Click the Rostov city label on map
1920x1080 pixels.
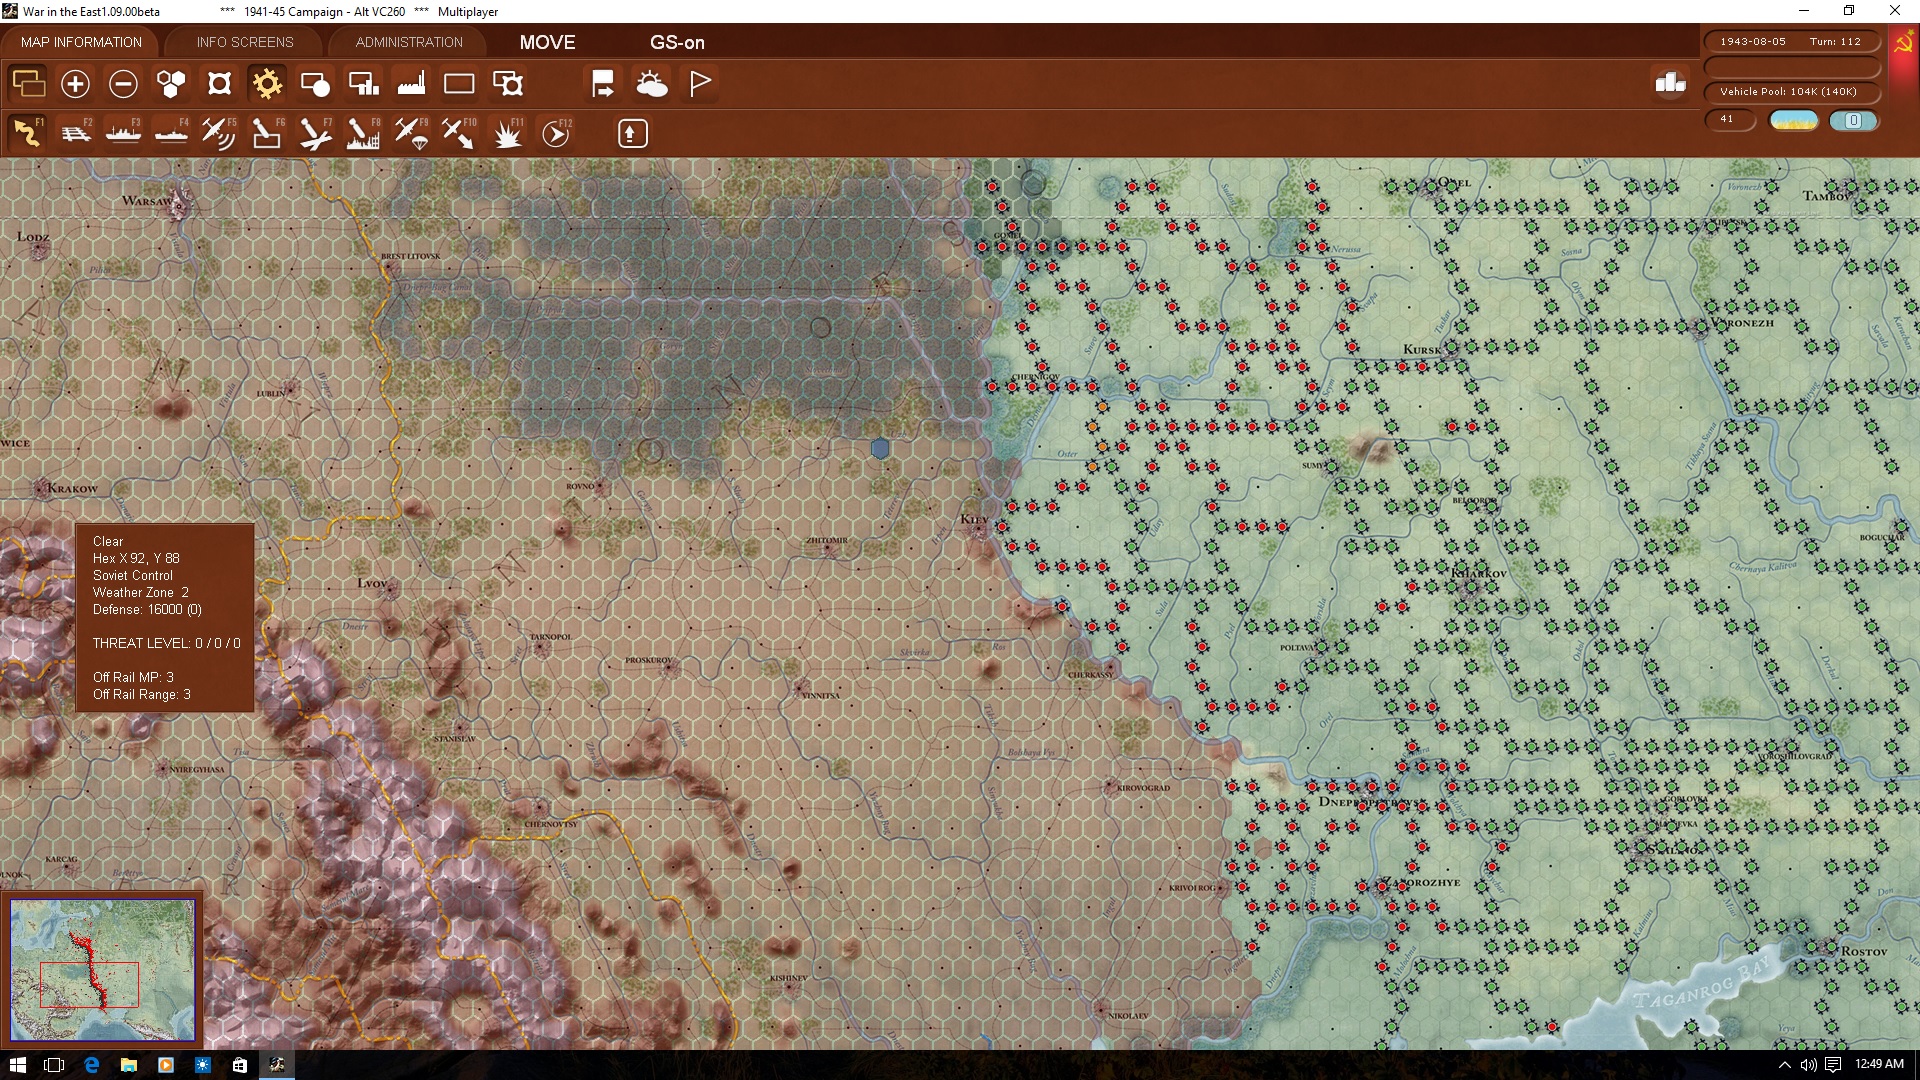tap(1864, 952)
